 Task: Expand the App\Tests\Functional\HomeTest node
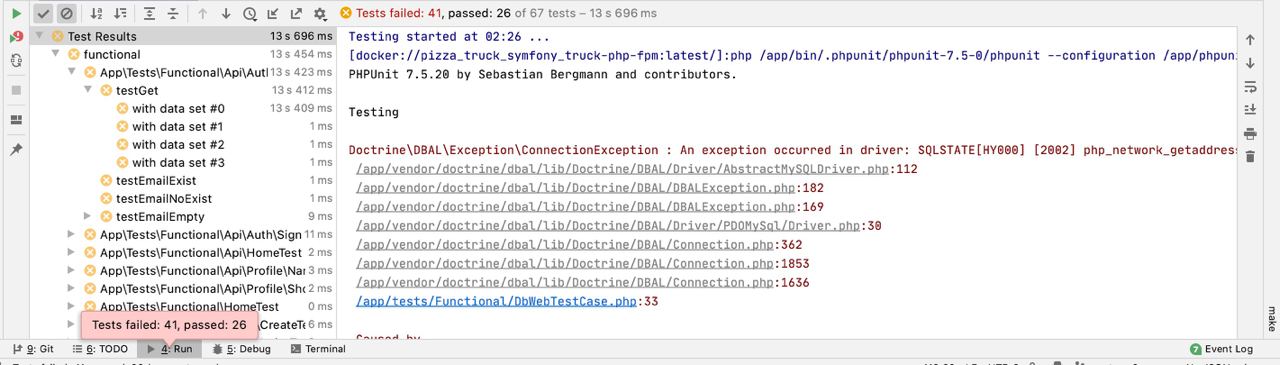click(x=71, y=306)
